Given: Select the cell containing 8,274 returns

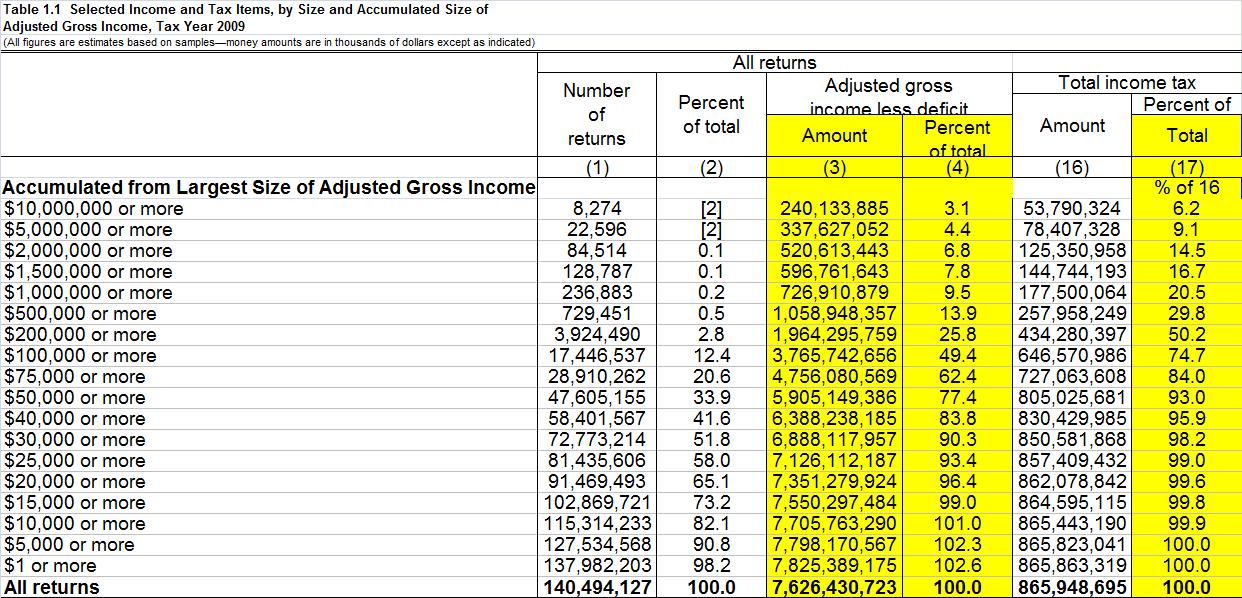Looking at the screenshot, I should pyautogui.click(x=596, y=209).
